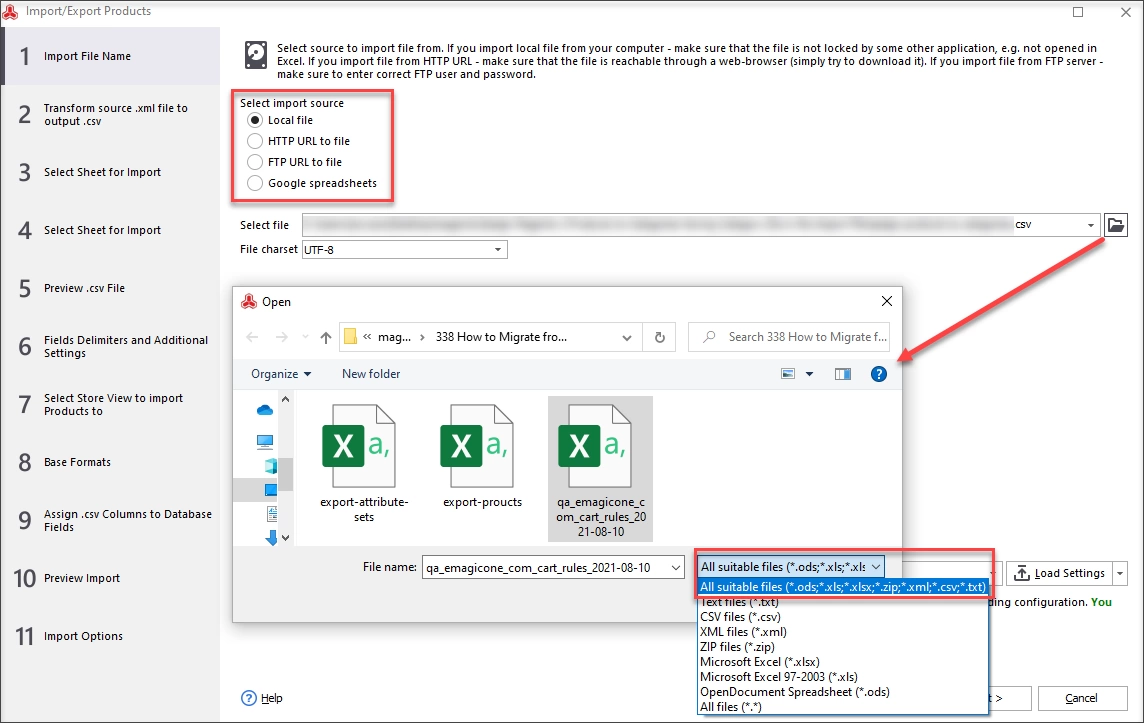This screenshot has height=723, width=1144.
Task: Go to step 7 Select Store View
Action: tap(111, 404)
